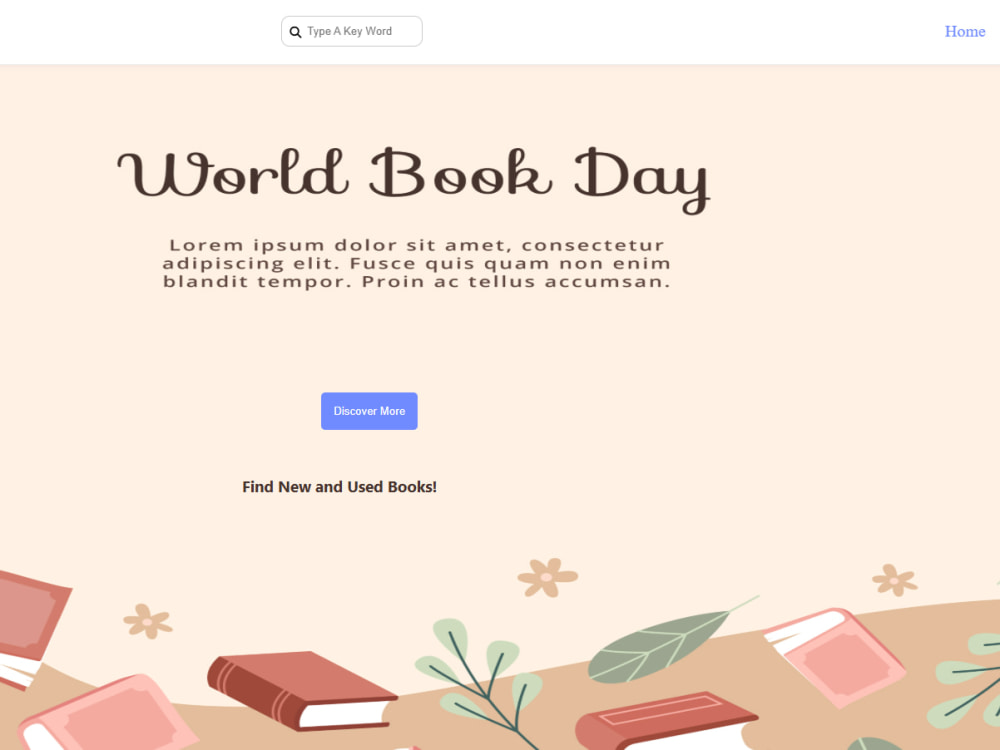The width and height of the screenshot is (1000, 750).
Task: Click the magnifying glass search icon
Action: click(295, 32)
